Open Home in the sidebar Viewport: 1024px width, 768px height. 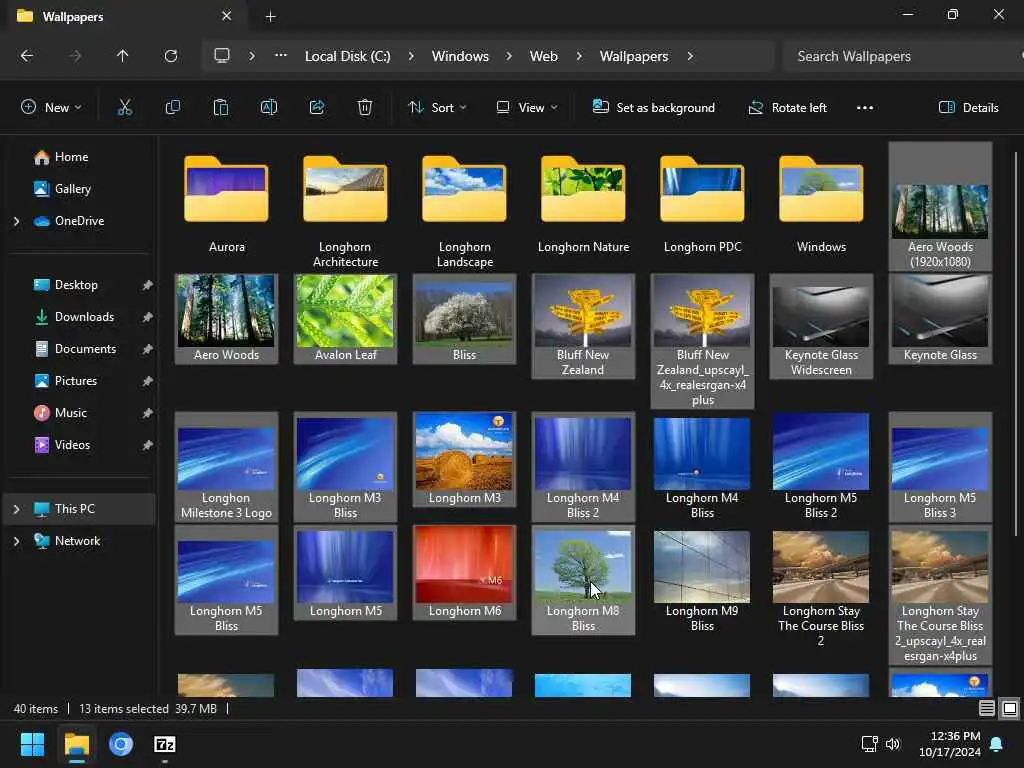[x=71, y=157]
